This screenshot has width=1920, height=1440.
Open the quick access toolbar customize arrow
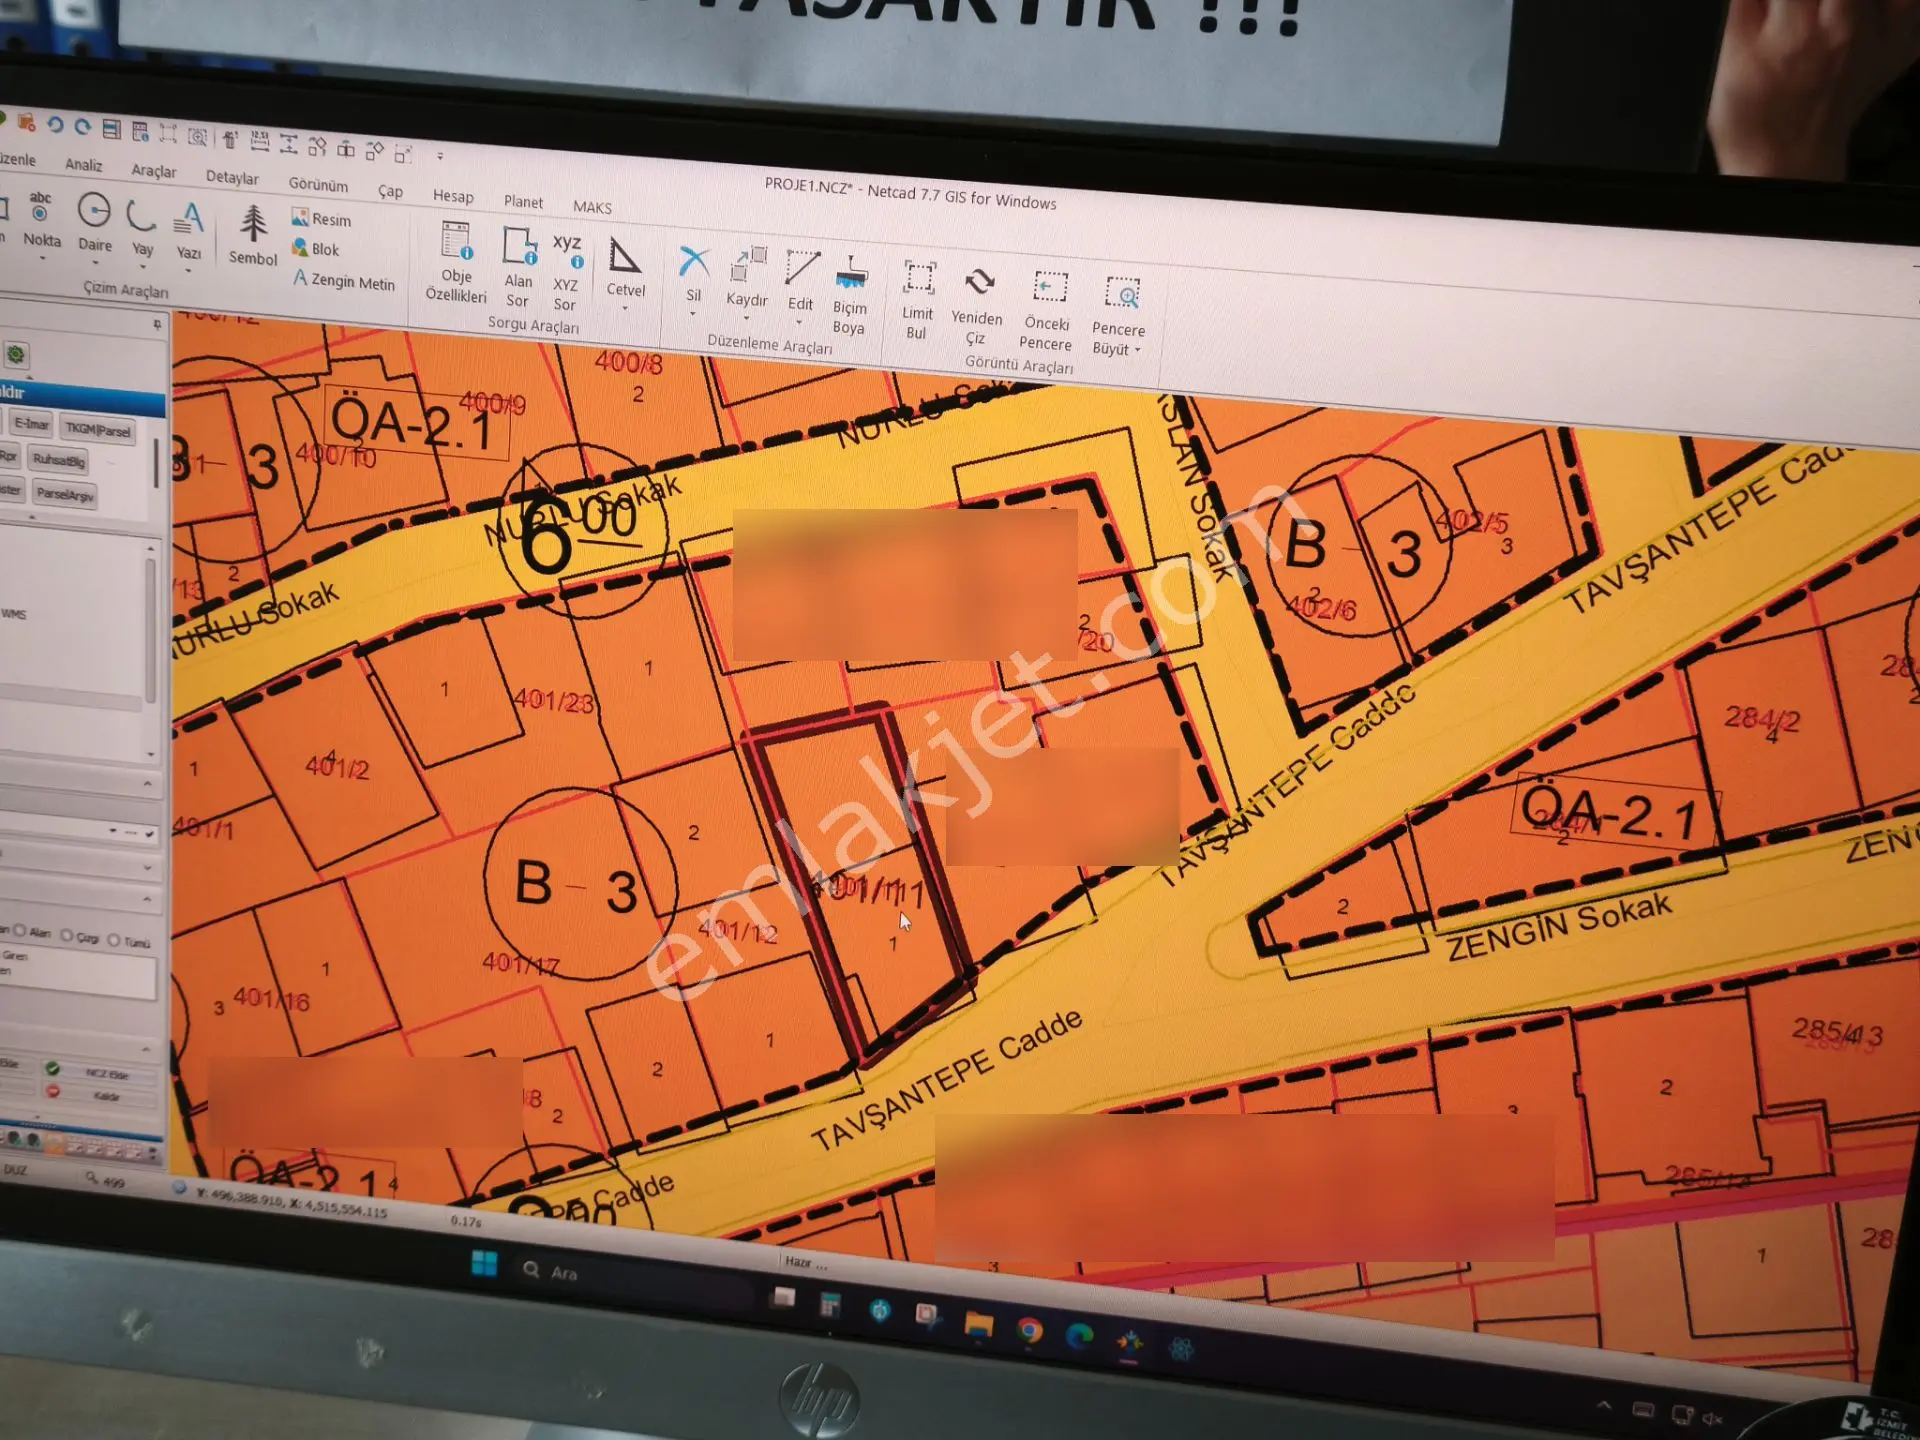tap(440, 156)
